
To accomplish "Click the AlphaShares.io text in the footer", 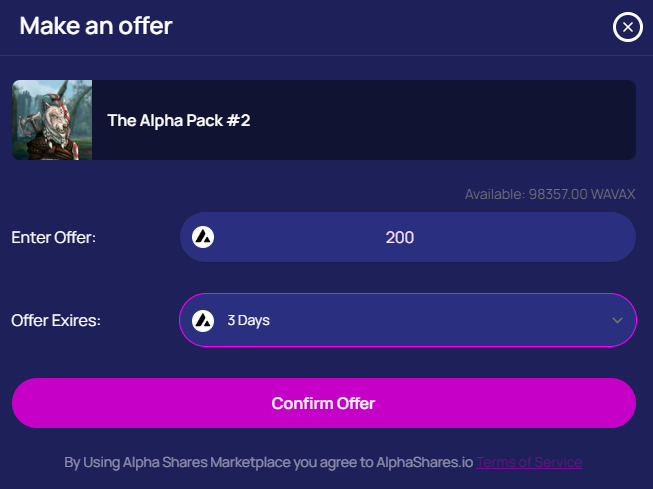I will pos(424,462).
